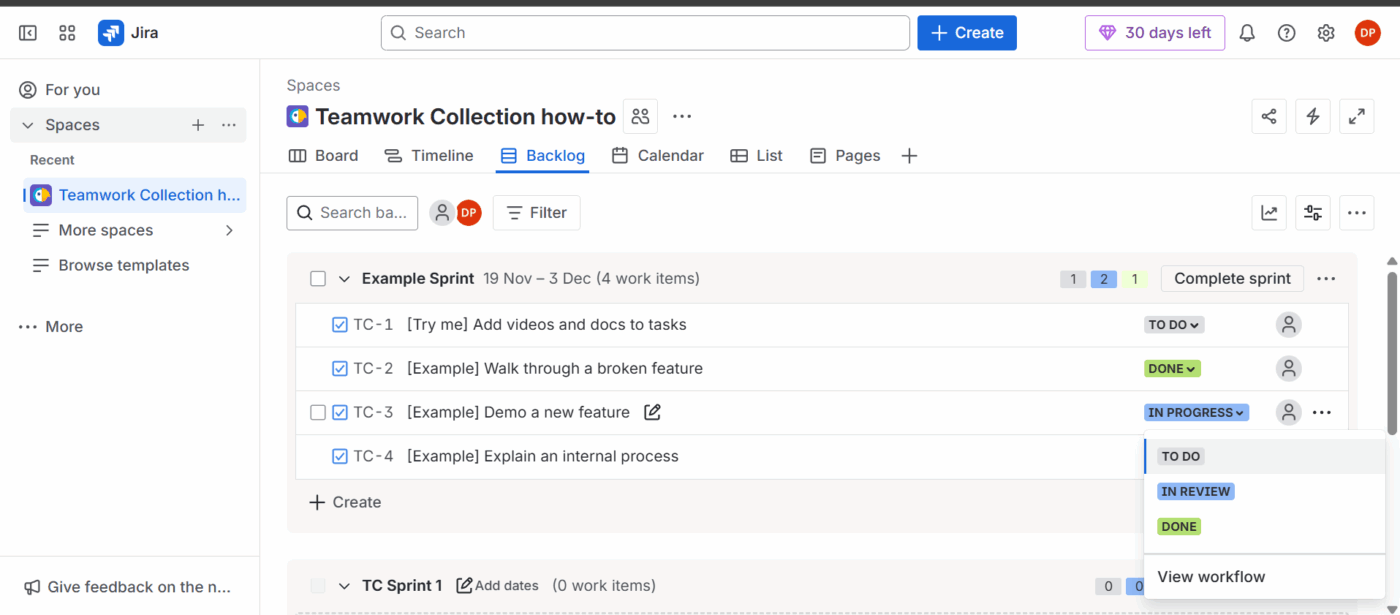
Task: Open the board view settings icon
Action: pos(1313,212)
